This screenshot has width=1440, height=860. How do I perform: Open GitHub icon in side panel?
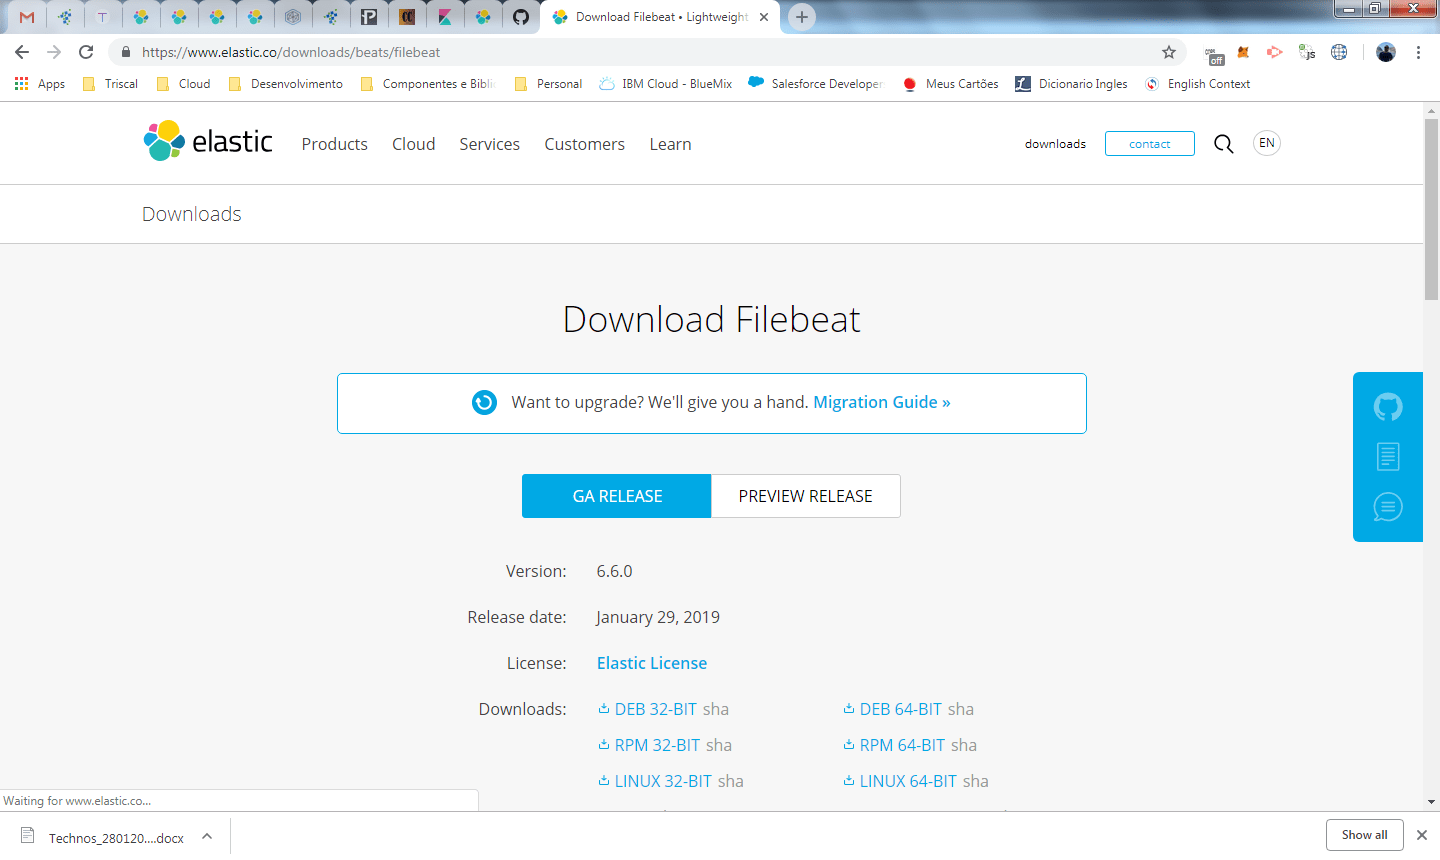[x=1388, y=407]
